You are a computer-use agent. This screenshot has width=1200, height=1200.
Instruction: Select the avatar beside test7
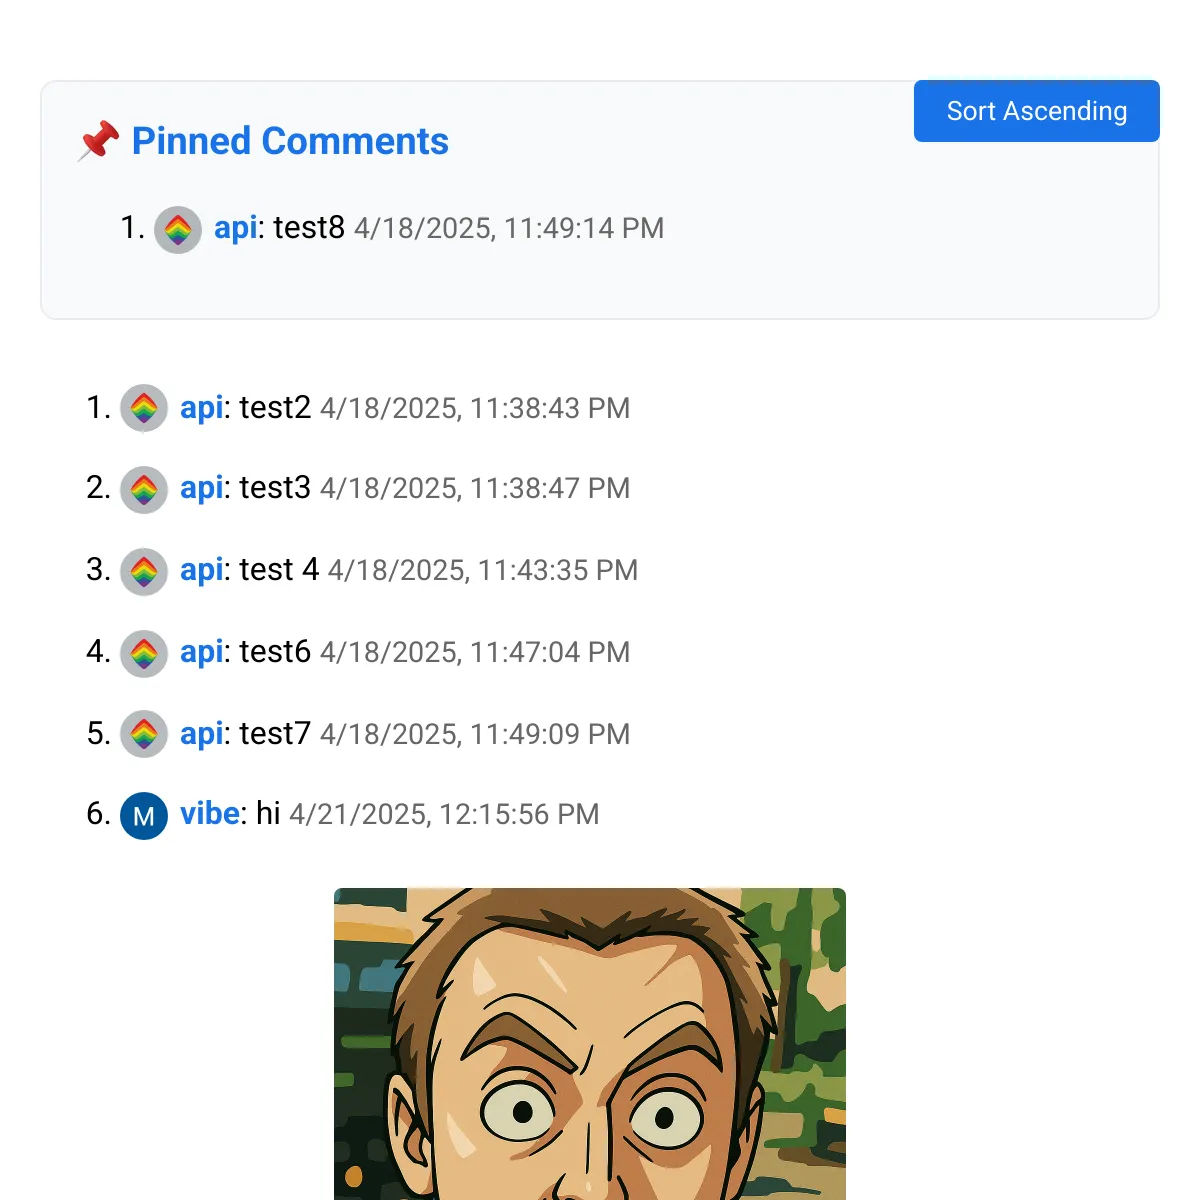[x=144, y=736]
